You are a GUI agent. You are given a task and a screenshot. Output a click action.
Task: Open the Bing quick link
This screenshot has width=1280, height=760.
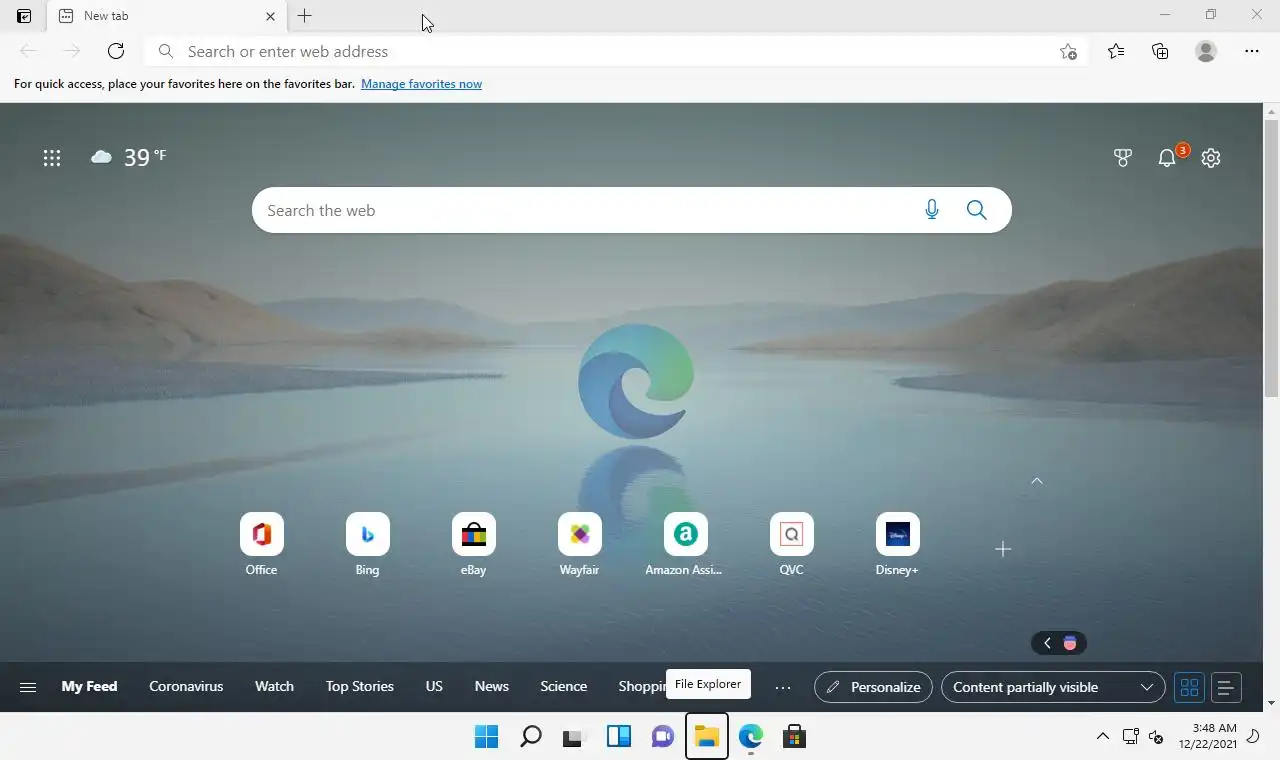coord(368,545)
